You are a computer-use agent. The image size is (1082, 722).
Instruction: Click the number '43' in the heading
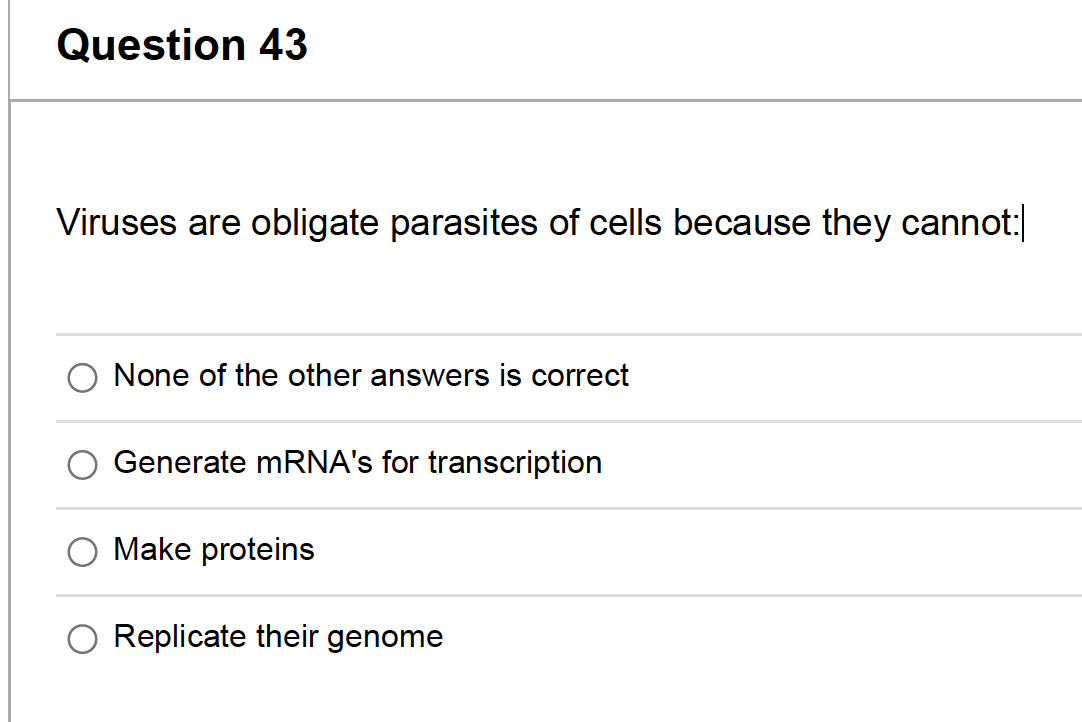tap(283, 46)
